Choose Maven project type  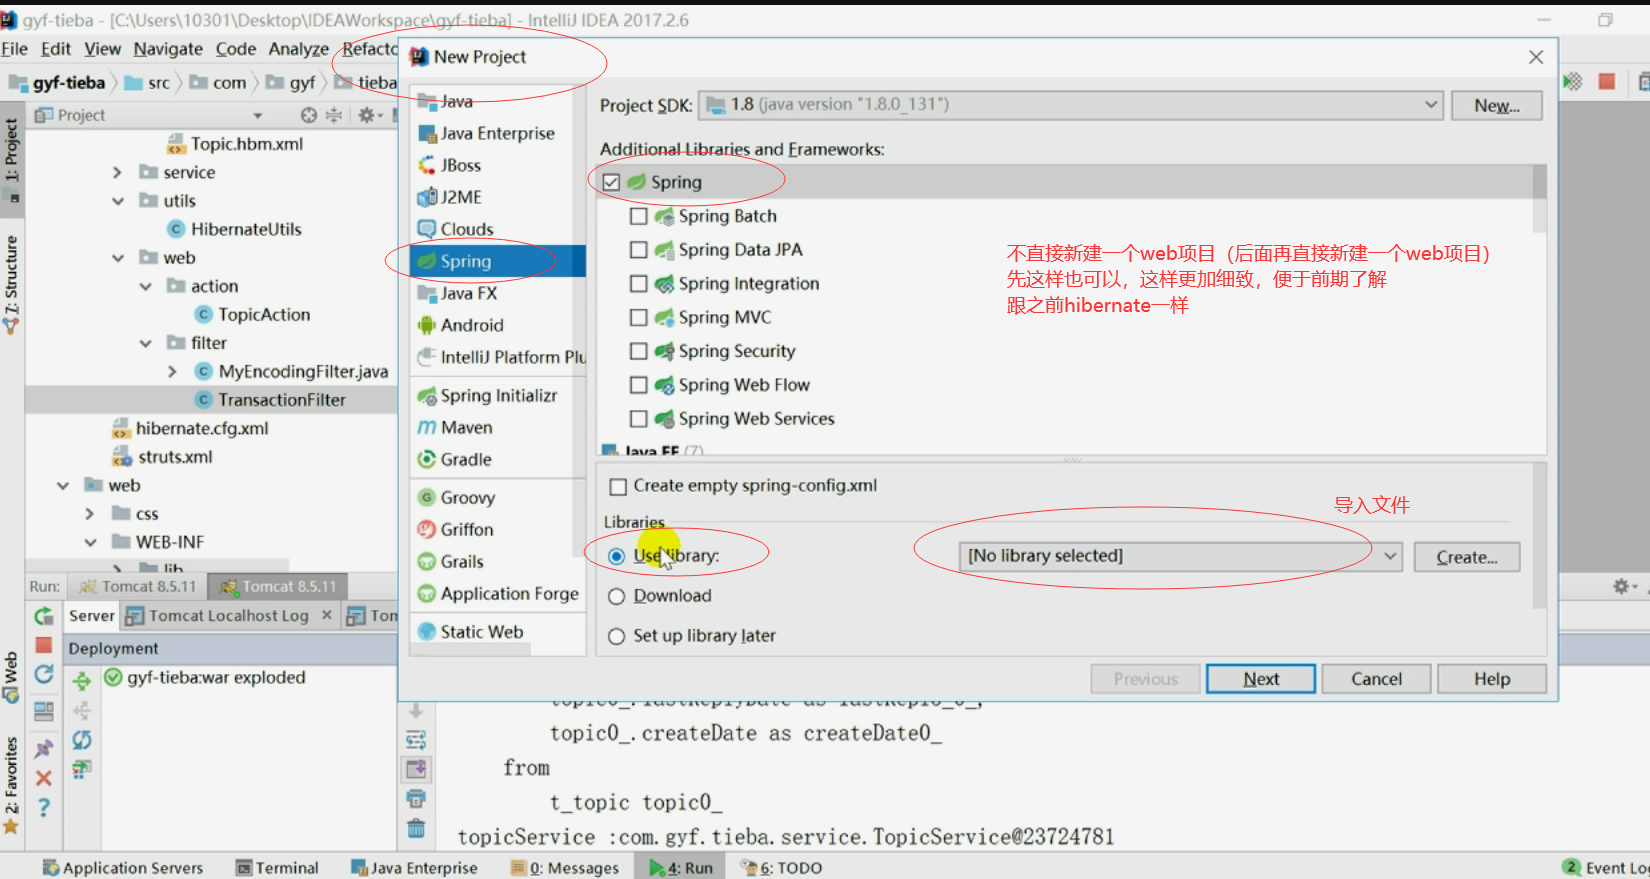point(497,427)
